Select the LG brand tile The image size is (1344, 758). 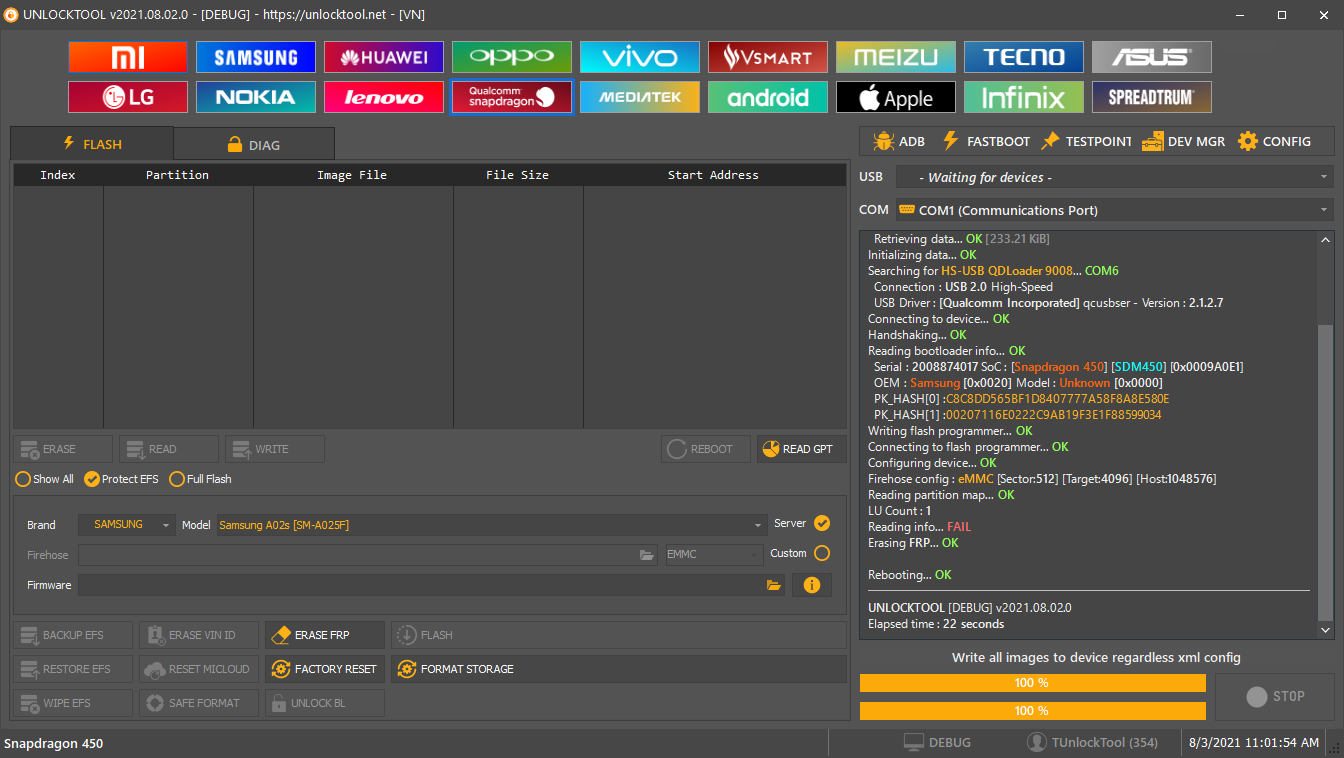point(128,97)
